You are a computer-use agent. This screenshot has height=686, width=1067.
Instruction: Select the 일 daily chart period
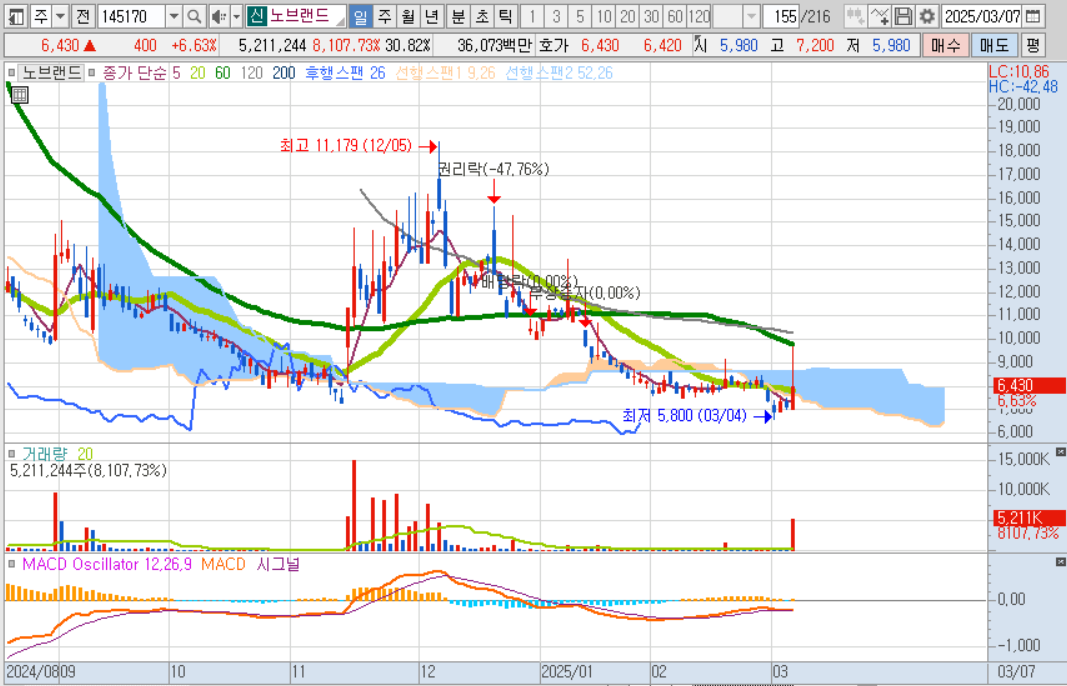tap(361, 16)
